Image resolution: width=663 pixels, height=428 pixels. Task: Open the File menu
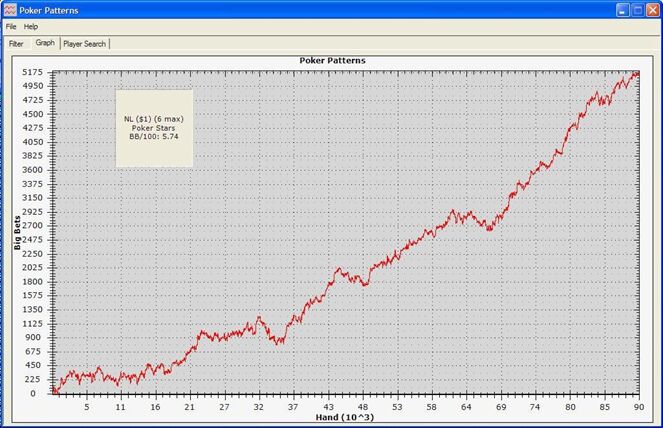coord(11,27)
